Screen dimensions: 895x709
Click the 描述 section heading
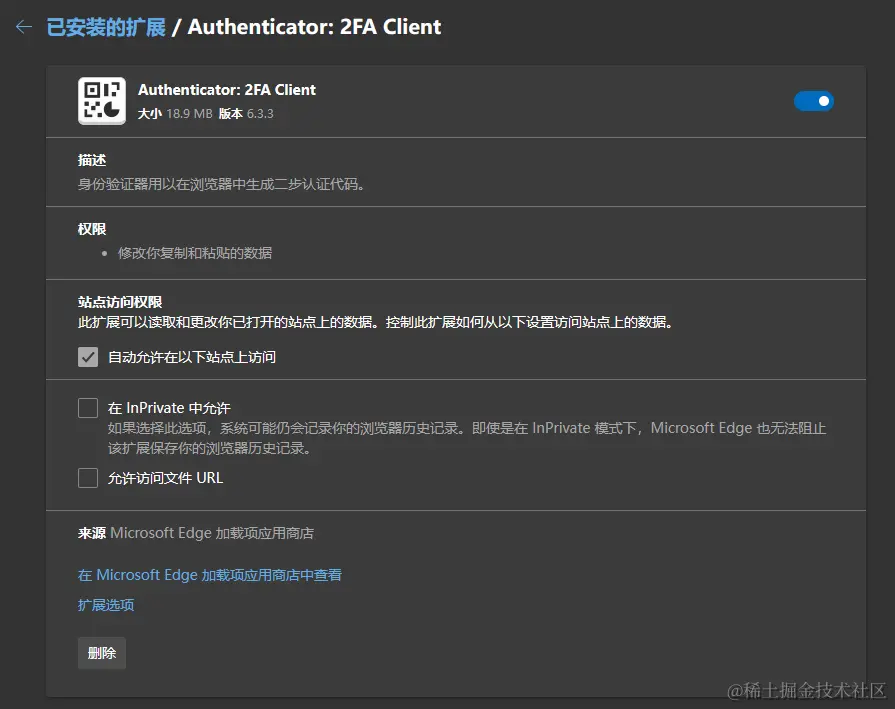(92, 160)
